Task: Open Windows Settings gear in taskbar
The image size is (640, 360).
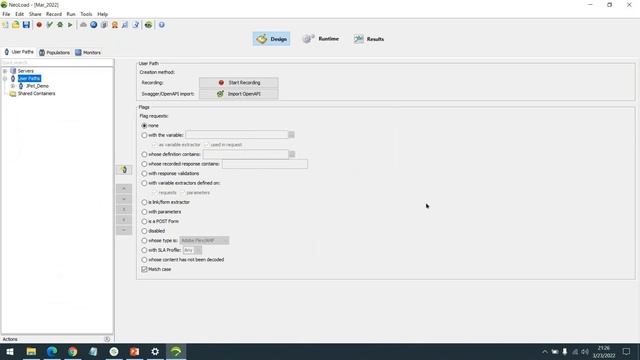Action: pyautogui.click(x=155, y=351)
